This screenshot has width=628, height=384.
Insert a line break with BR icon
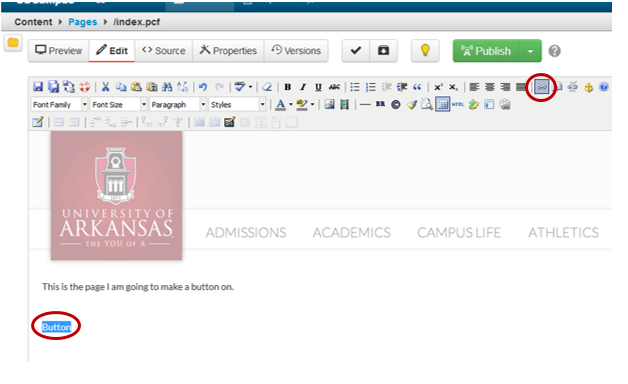(380, 104)
